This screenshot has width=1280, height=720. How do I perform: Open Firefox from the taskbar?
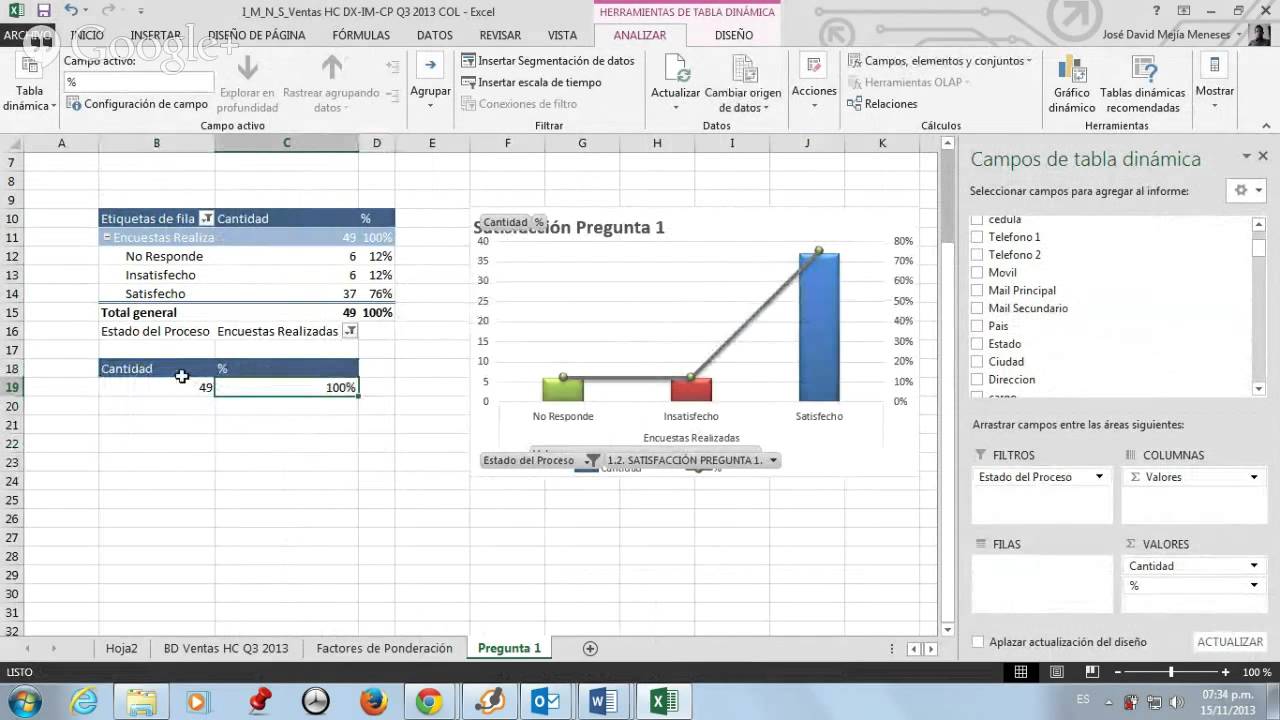[x=373, y=702]
